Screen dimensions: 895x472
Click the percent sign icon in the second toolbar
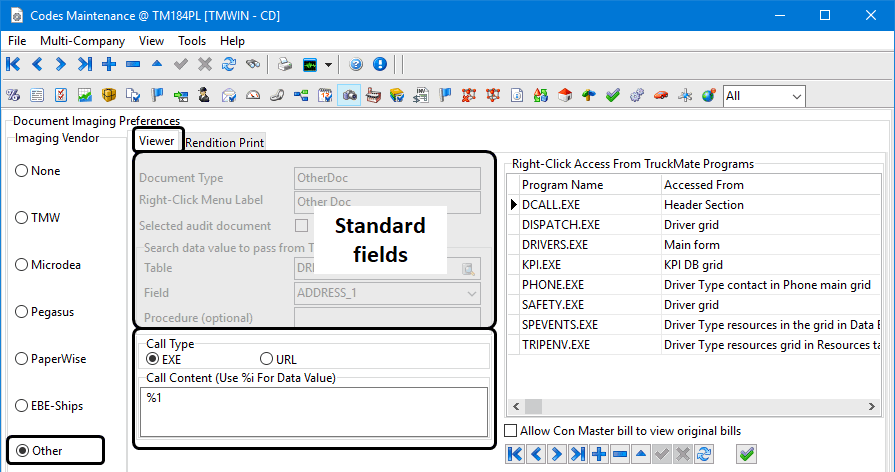13,96
